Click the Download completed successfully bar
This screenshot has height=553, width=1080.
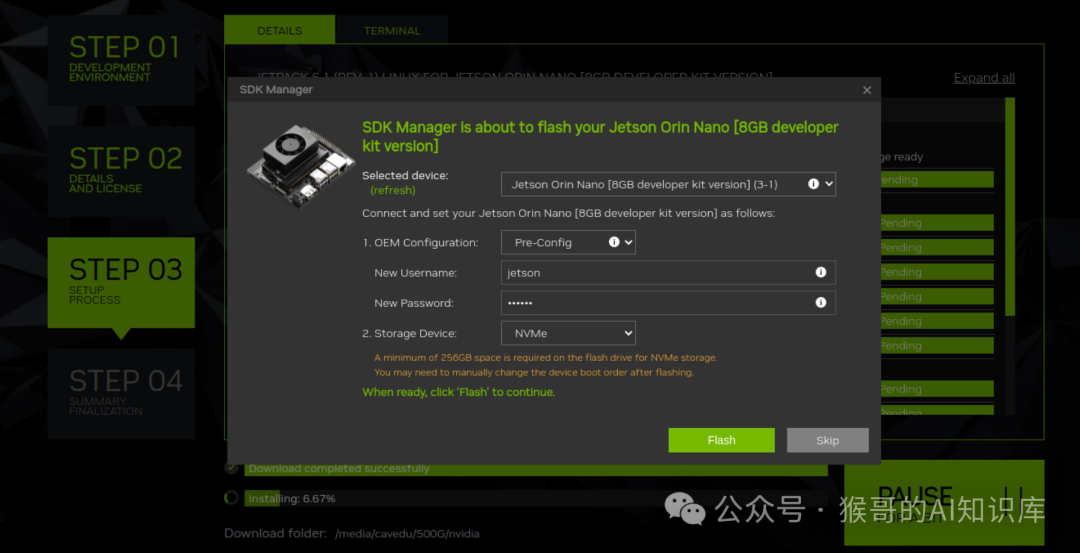point(536,468)
